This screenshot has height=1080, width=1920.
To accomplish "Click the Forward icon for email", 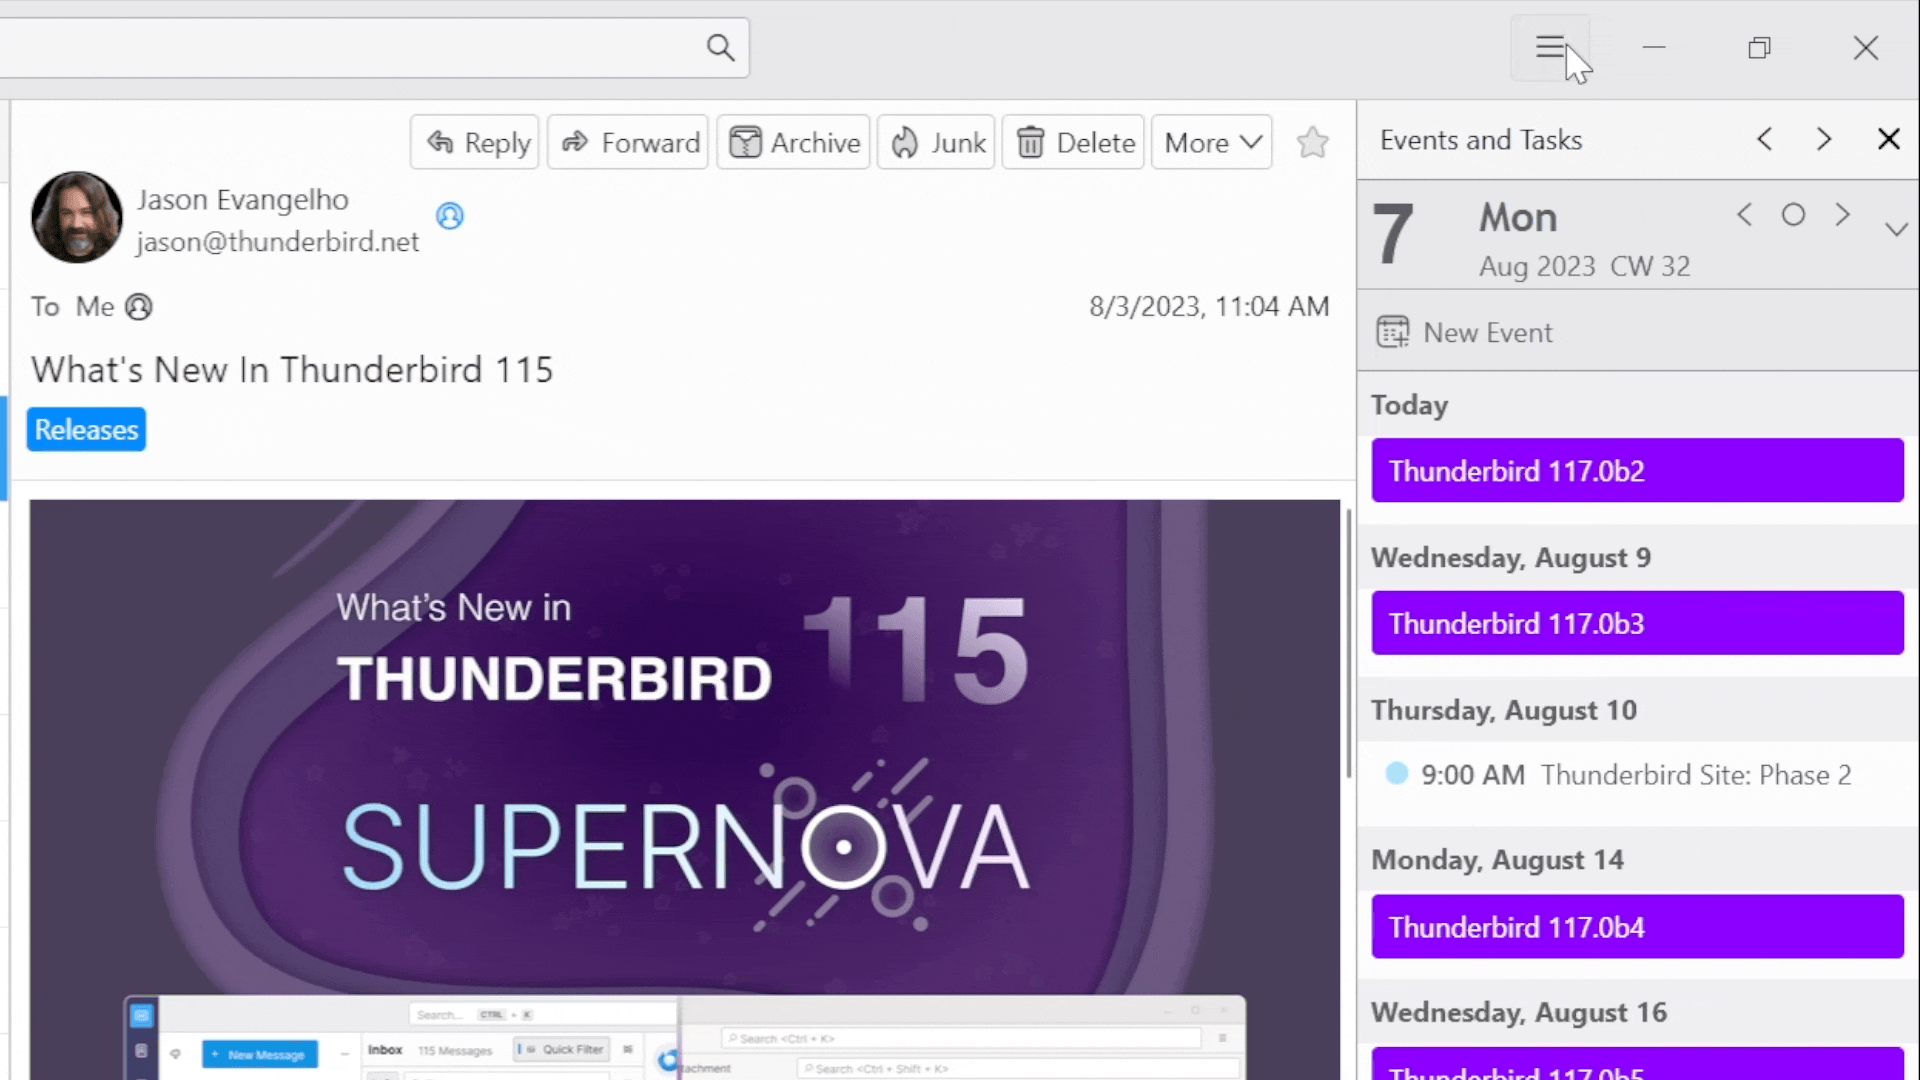I will 630,142.
